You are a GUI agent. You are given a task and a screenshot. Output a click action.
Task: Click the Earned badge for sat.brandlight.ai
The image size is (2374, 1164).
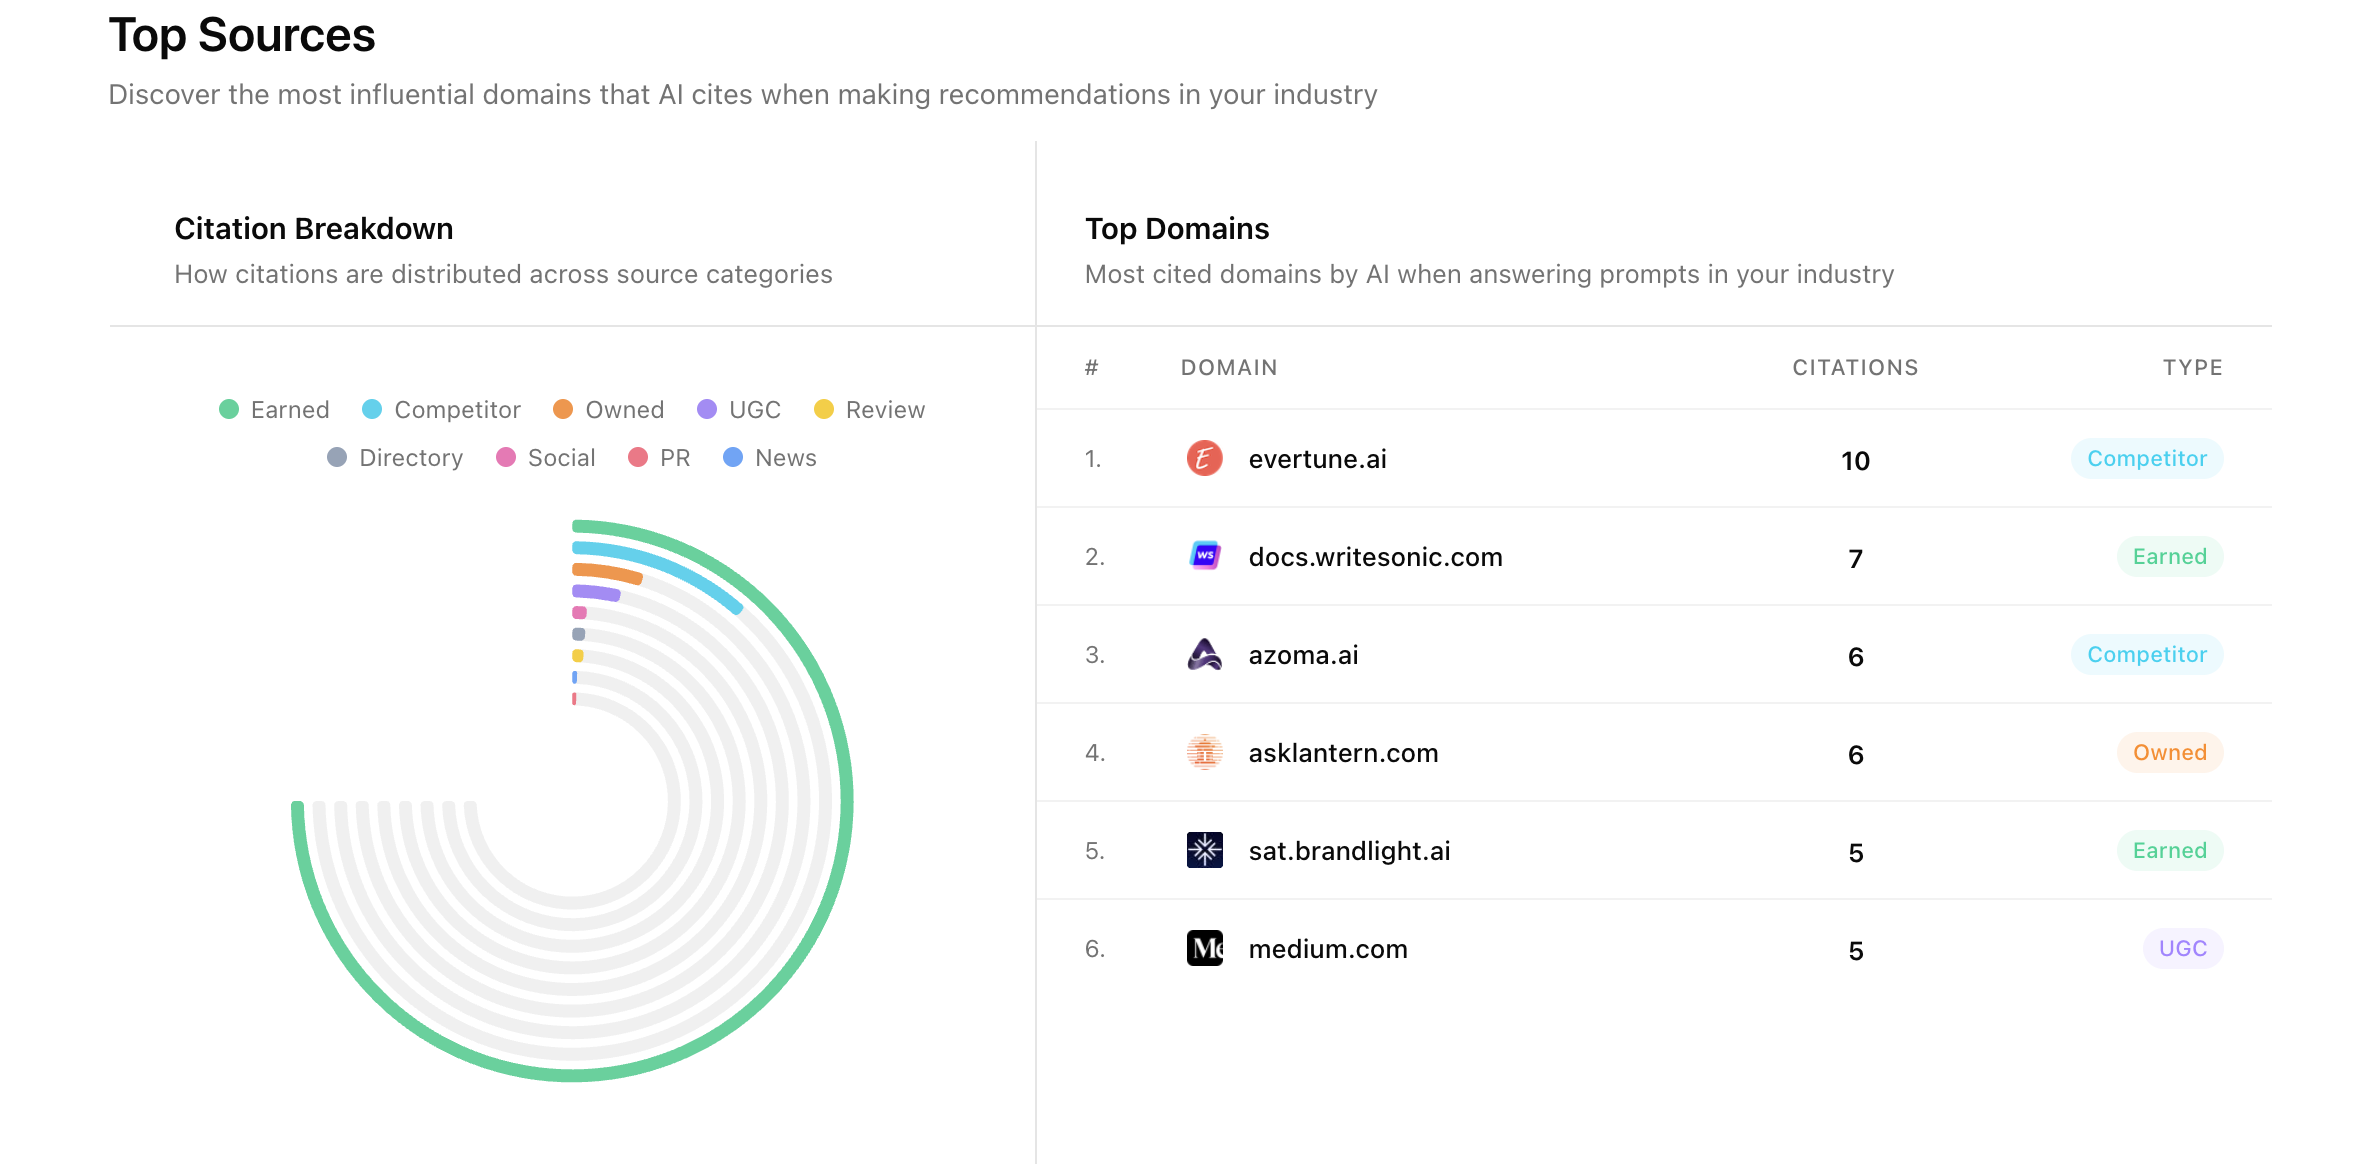[x=2170, y=850]
